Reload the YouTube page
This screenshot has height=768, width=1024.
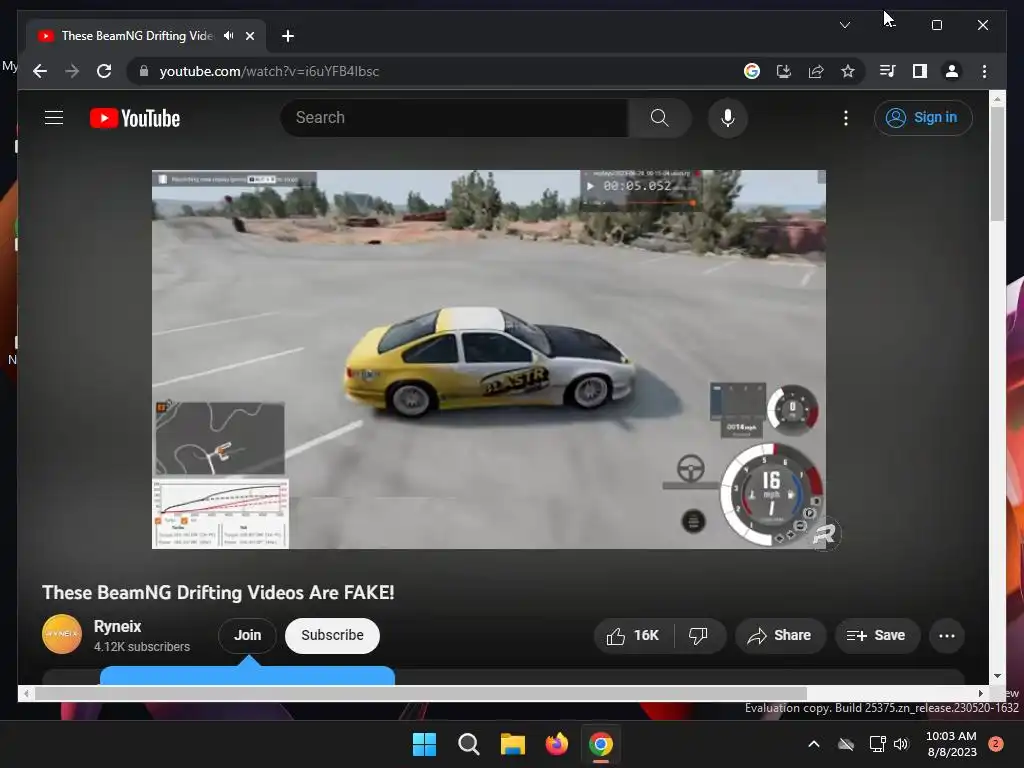click(x=104, y=71)
